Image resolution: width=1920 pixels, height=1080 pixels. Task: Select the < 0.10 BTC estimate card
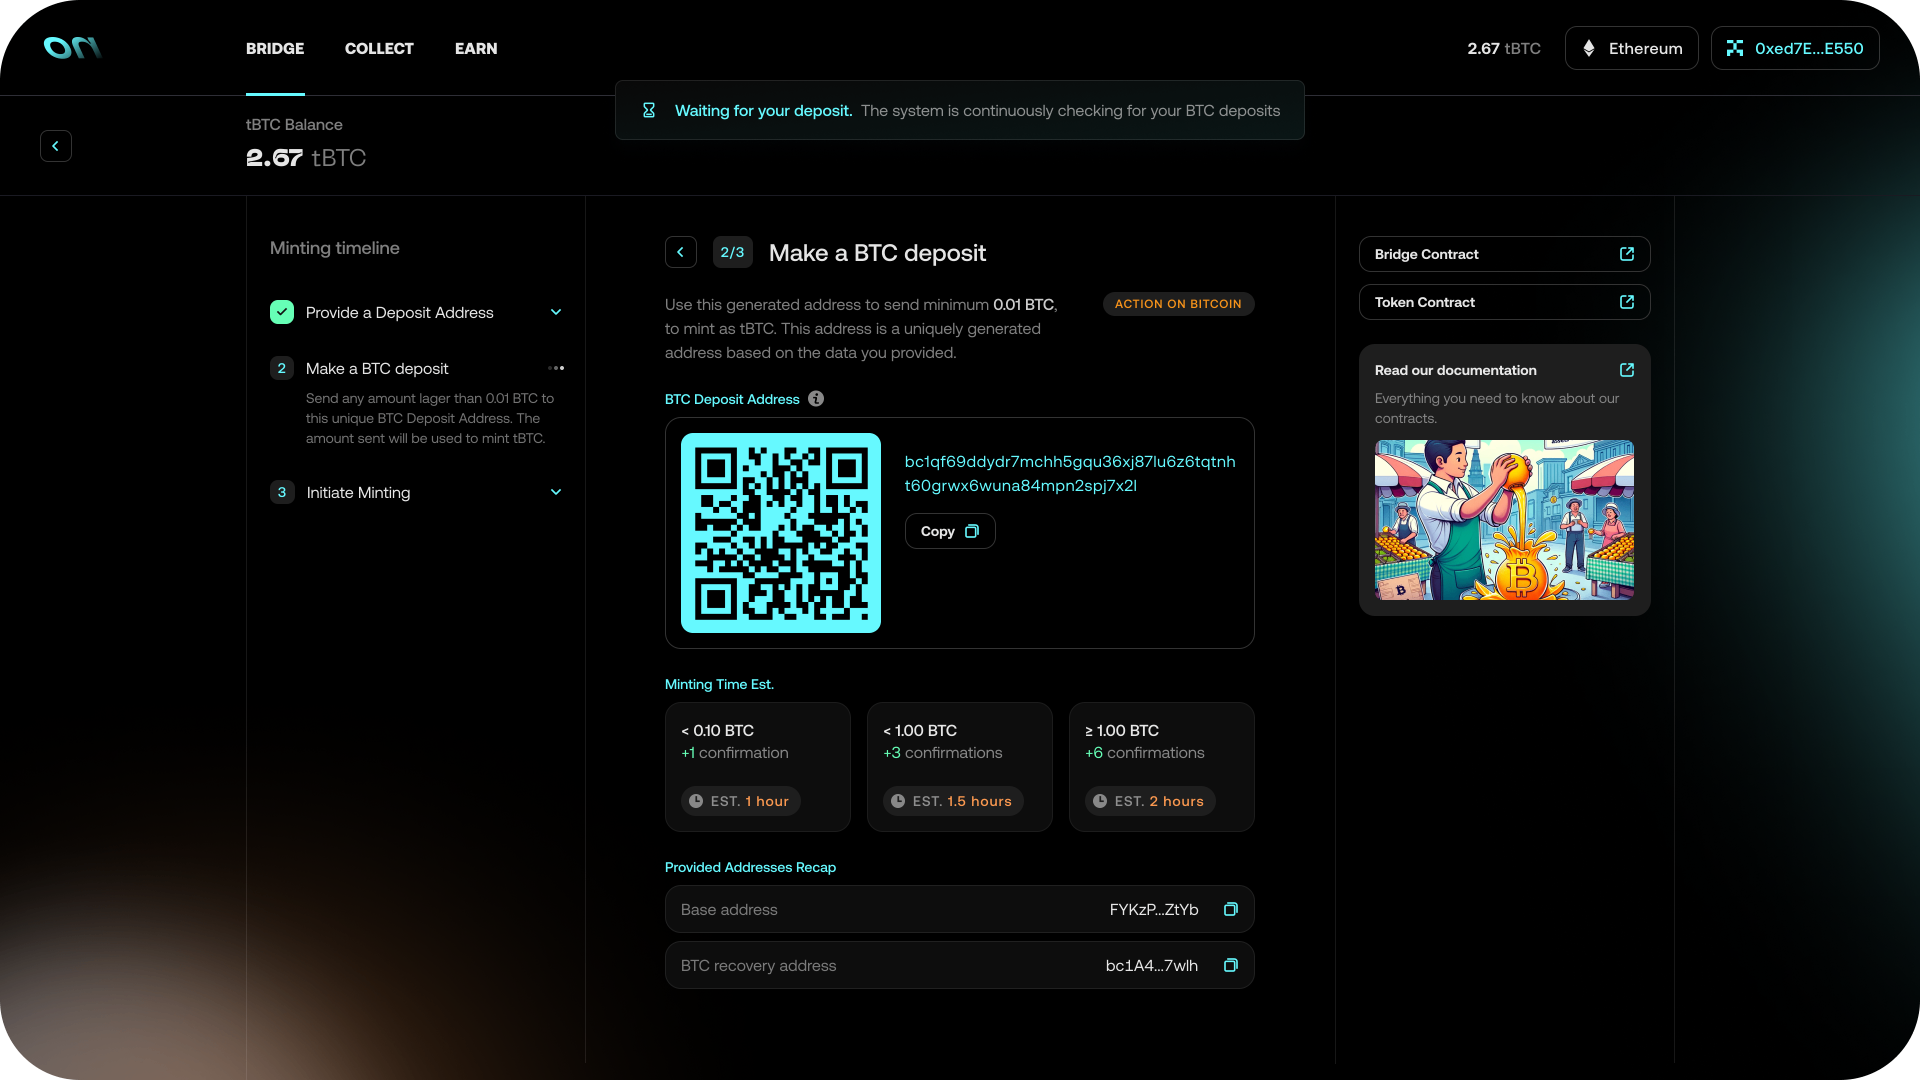coord(758,767)
